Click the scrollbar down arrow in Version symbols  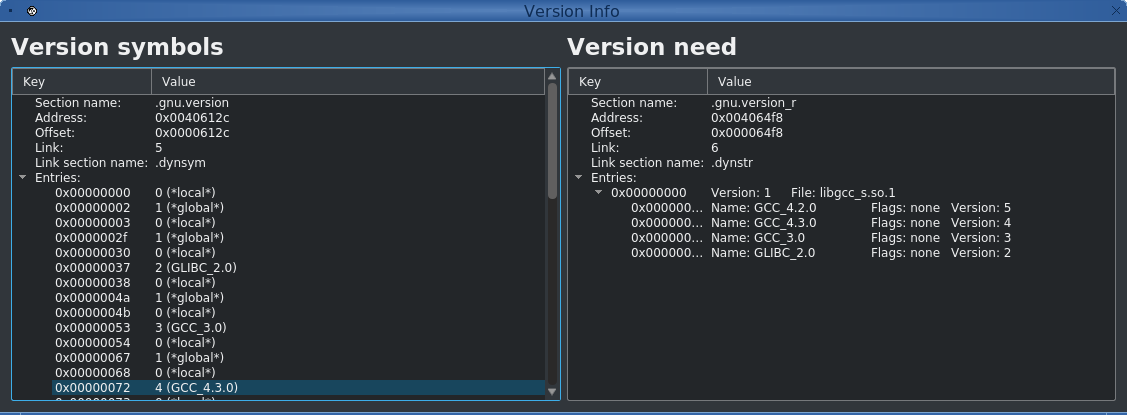coord(552,392)
